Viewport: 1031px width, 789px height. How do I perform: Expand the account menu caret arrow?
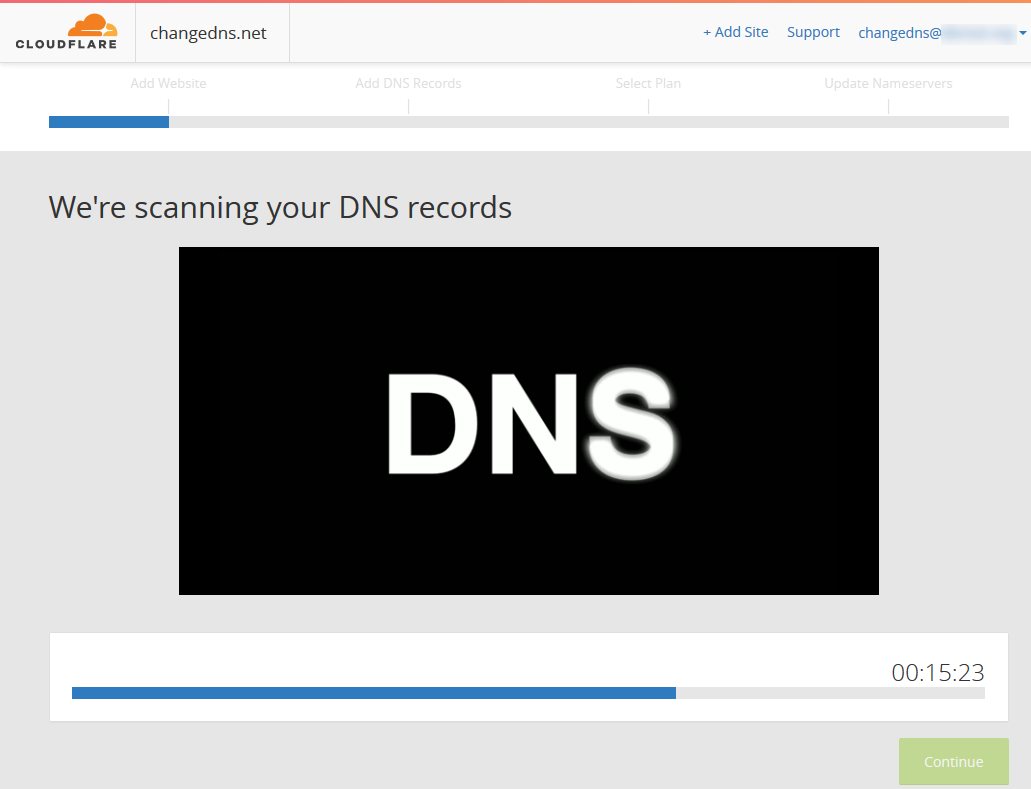[x=1022, y=33]
